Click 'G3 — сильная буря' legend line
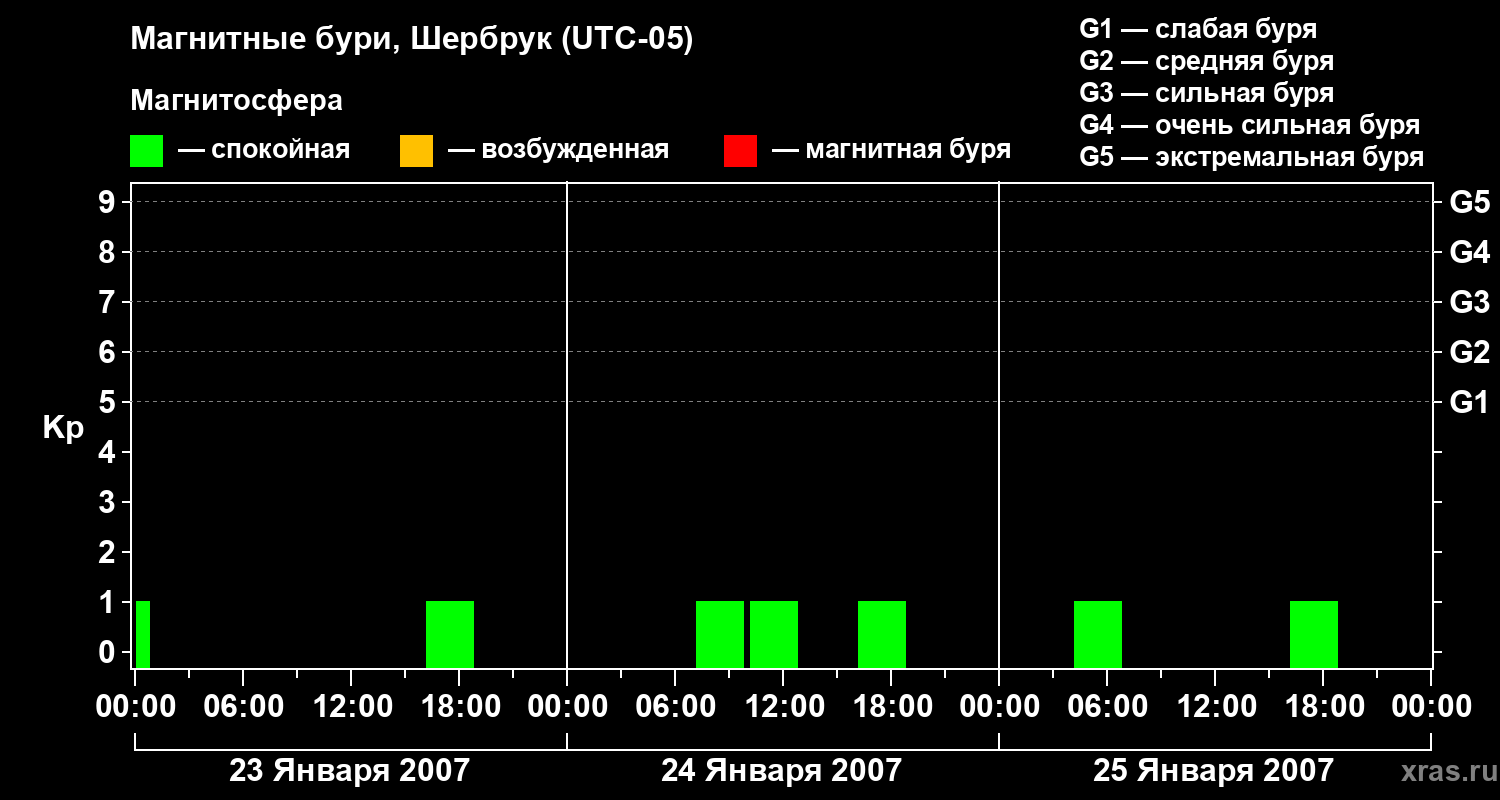 1206,93
